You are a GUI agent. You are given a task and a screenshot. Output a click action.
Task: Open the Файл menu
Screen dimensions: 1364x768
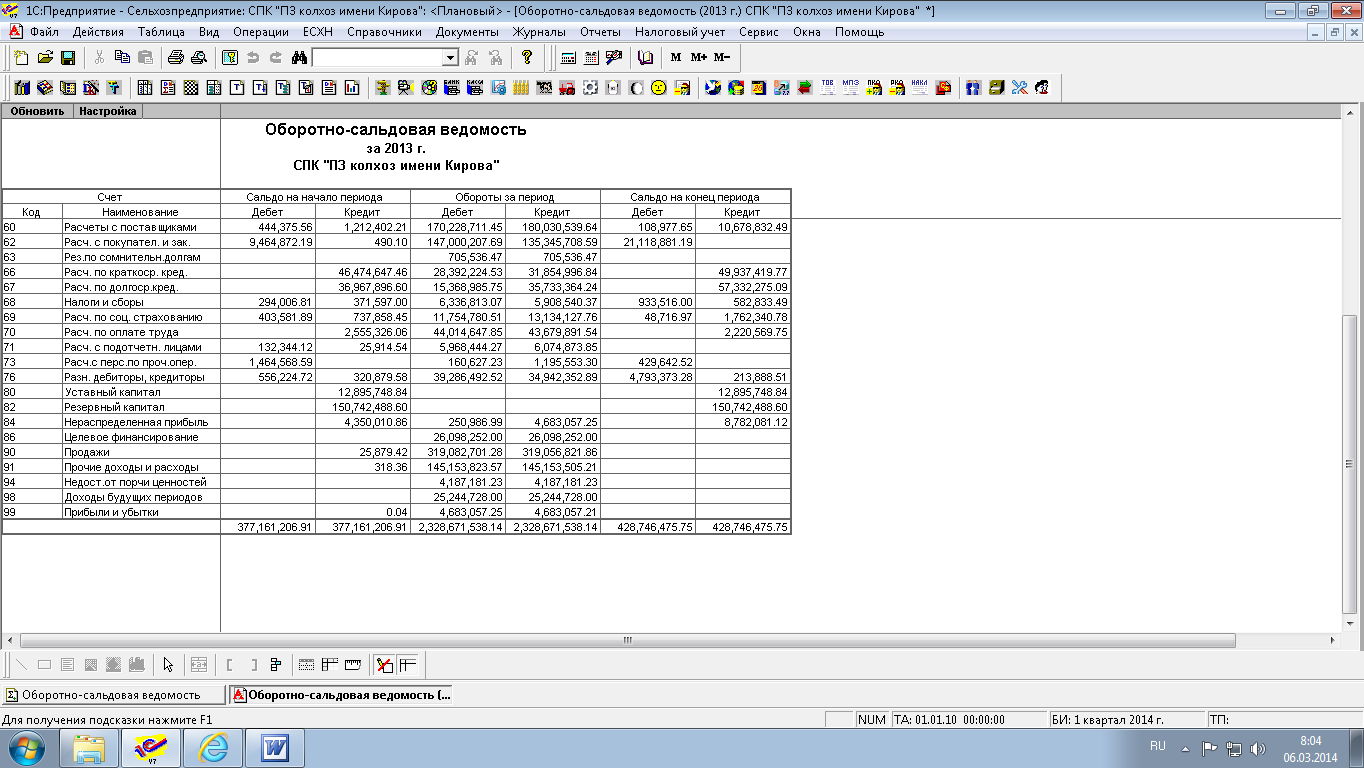tap(44, 32)
